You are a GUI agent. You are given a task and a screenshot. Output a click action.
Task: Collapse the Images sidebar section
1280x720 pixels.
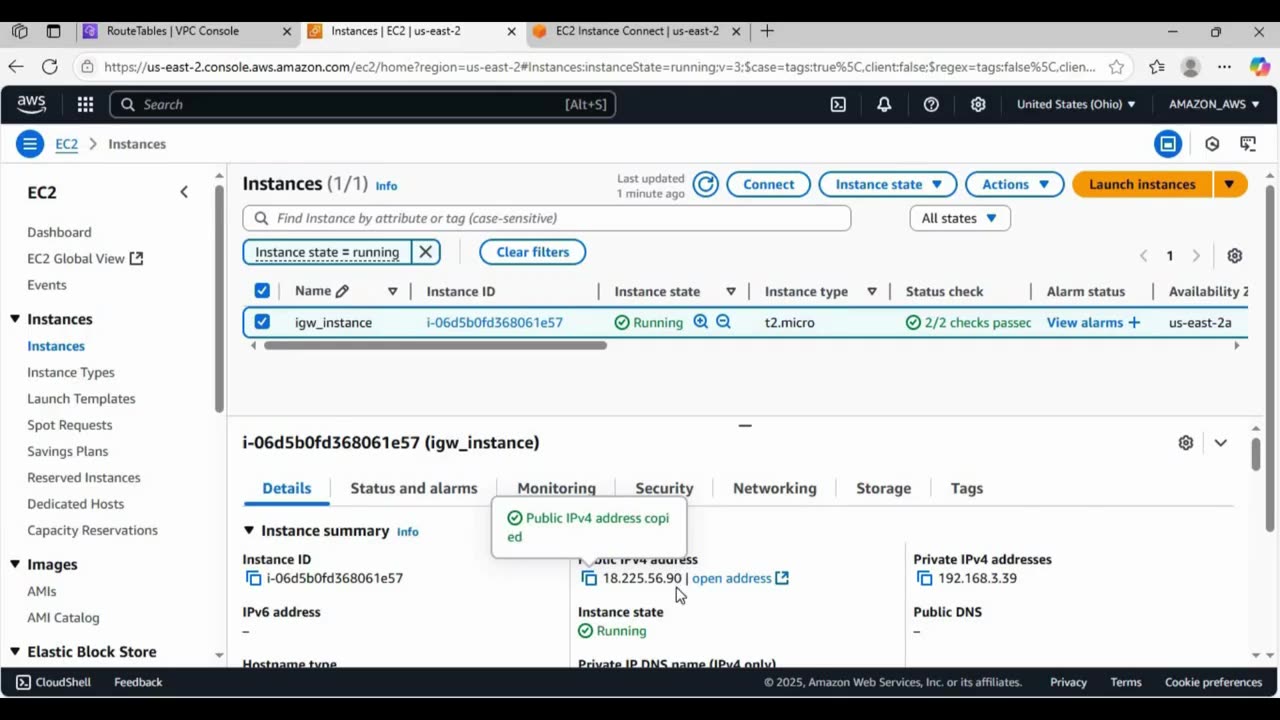point(15,564)
